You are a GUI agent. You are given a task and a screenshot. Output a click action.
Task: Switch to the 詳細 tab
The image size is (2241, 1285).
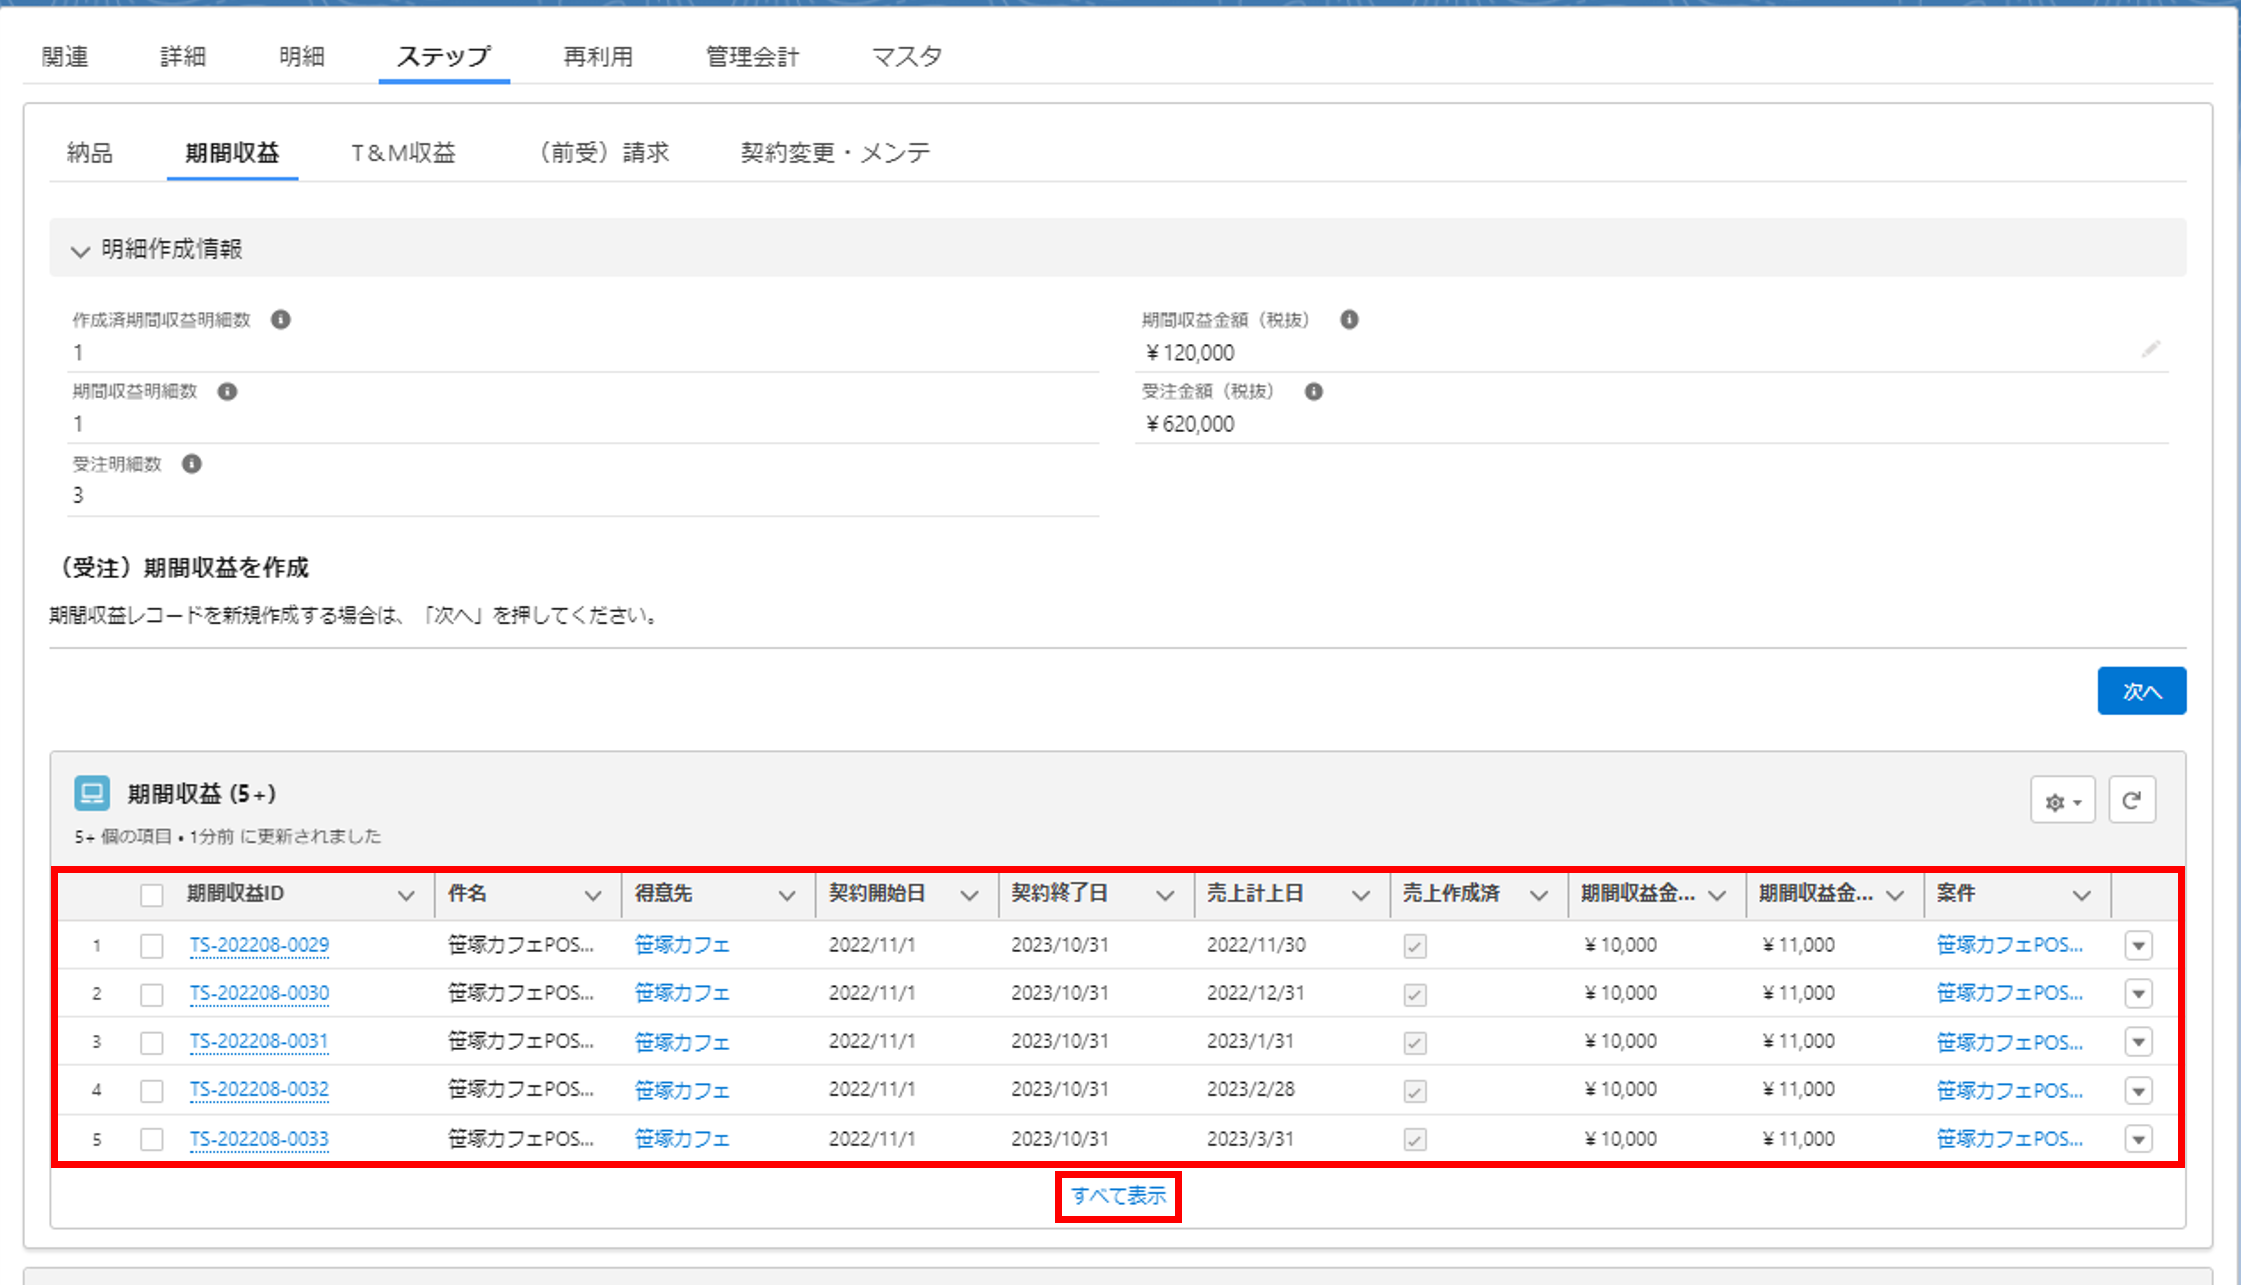(183, 57)
